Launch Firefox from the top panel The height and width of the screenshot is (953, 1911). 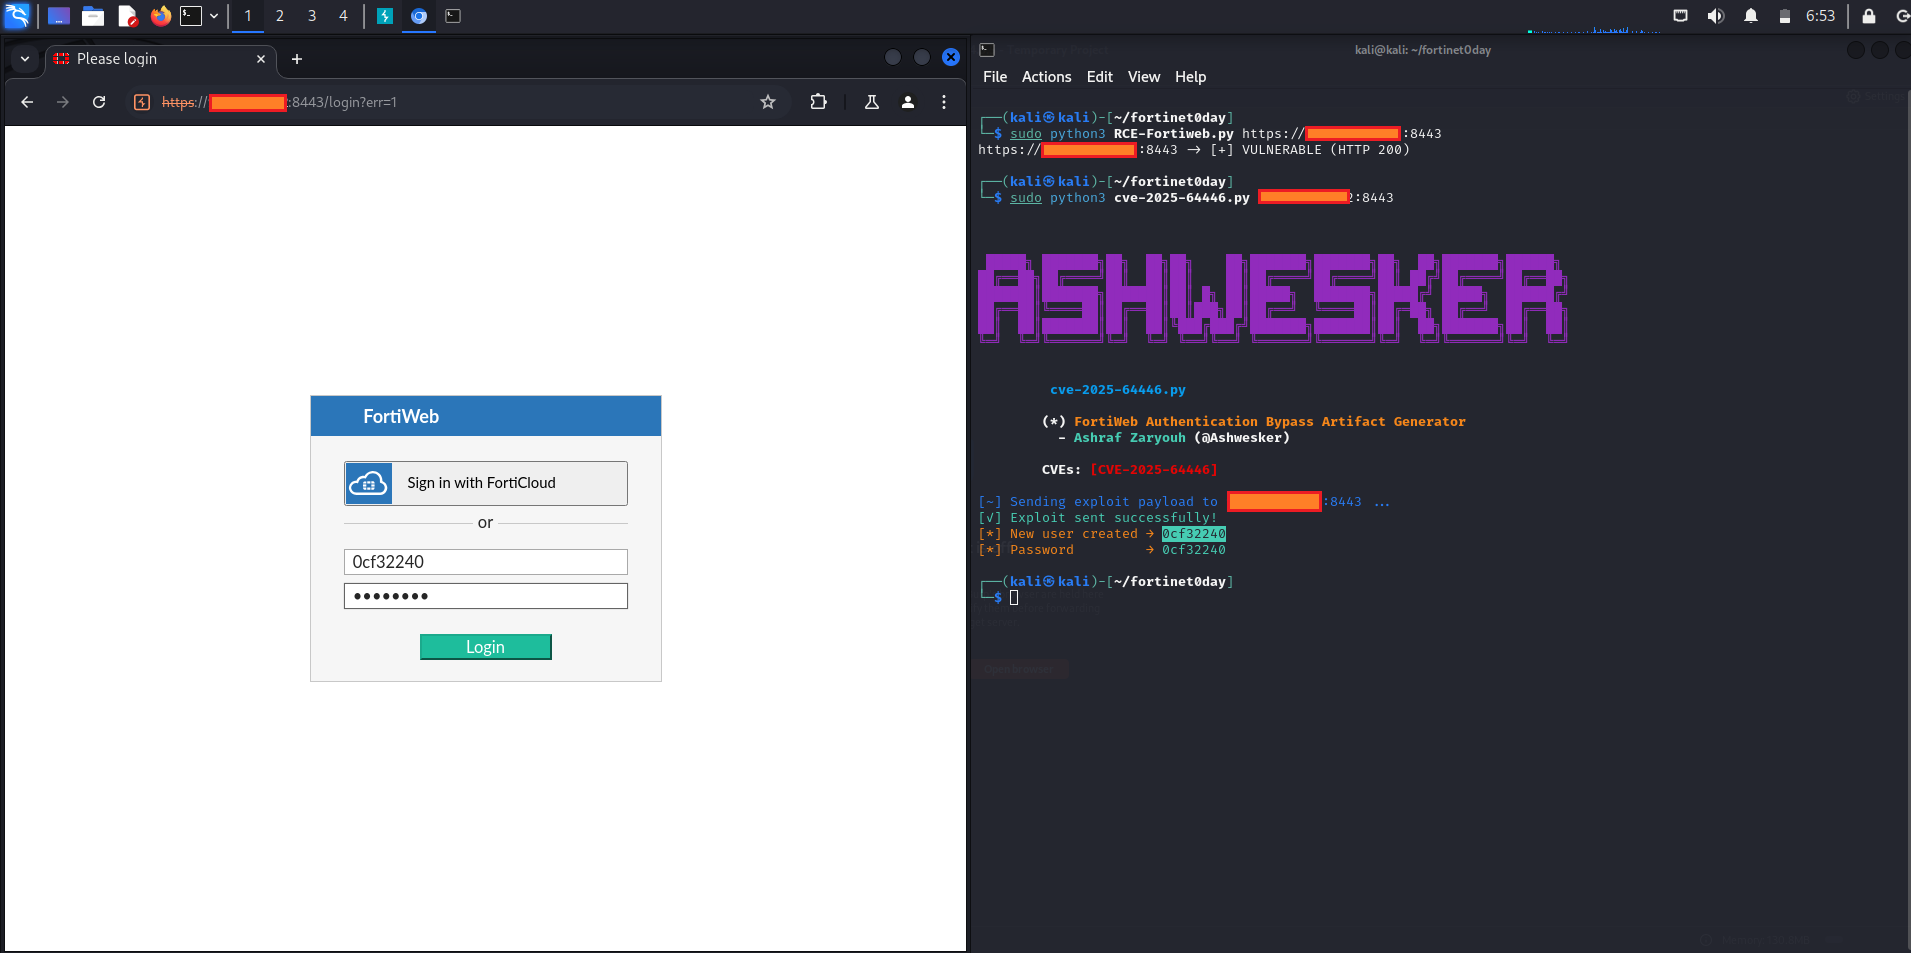coord(160,16)
